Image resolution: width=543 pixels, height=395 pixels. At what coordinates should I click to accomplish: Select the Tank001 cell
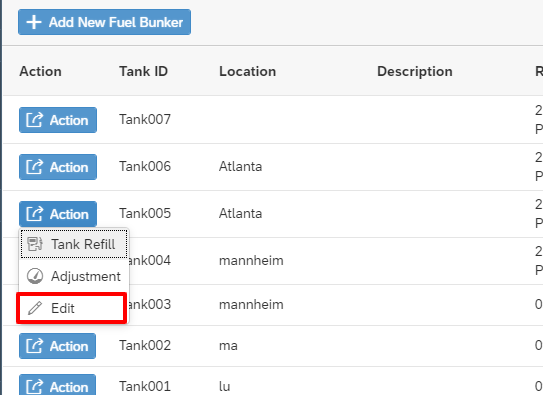[145, 386]
